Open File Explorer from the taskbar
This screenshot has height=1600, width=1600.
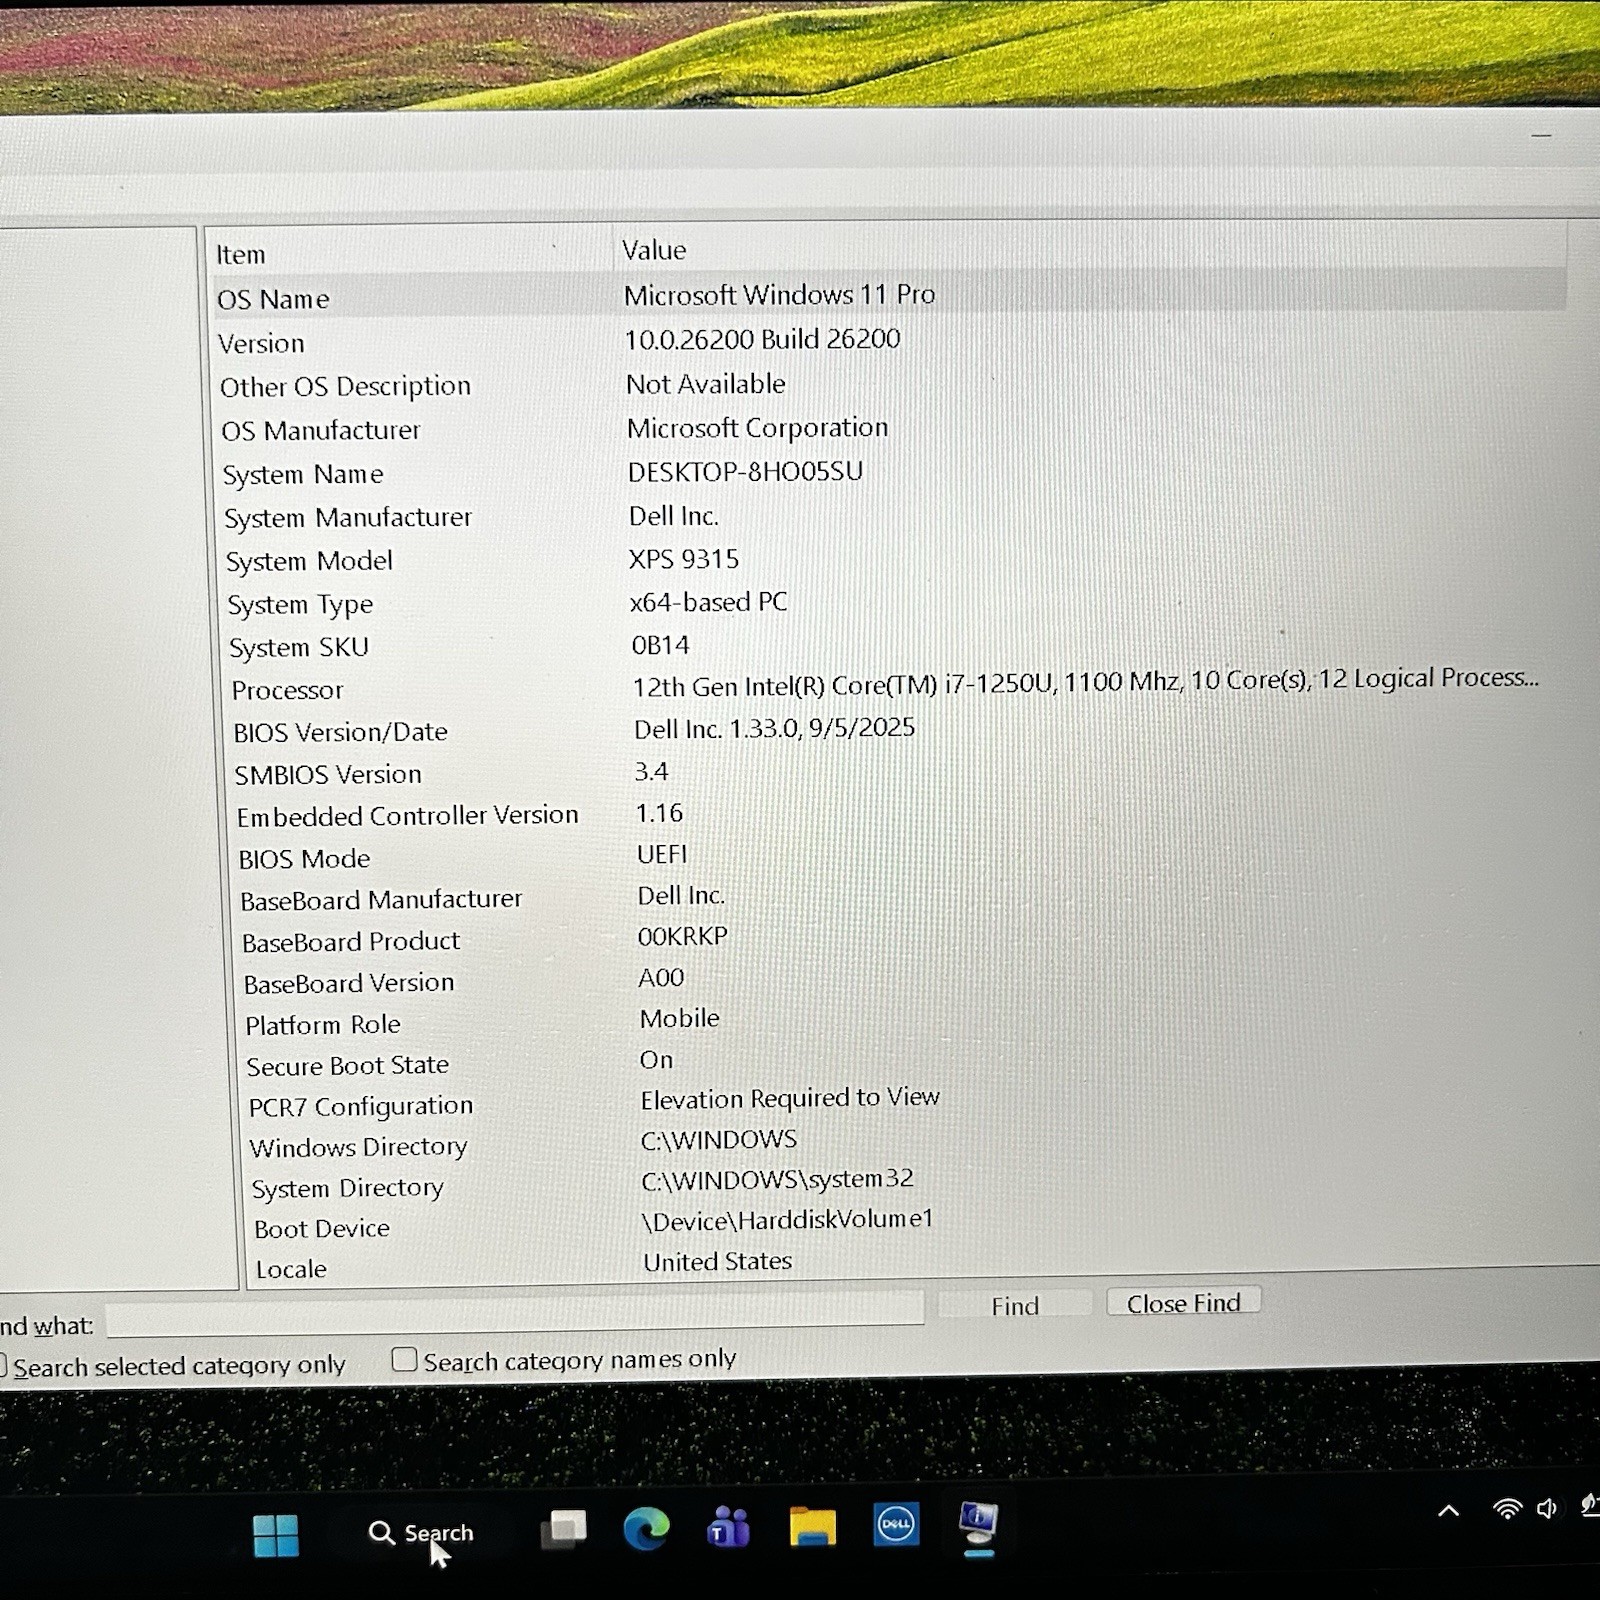pos(813,1527)
